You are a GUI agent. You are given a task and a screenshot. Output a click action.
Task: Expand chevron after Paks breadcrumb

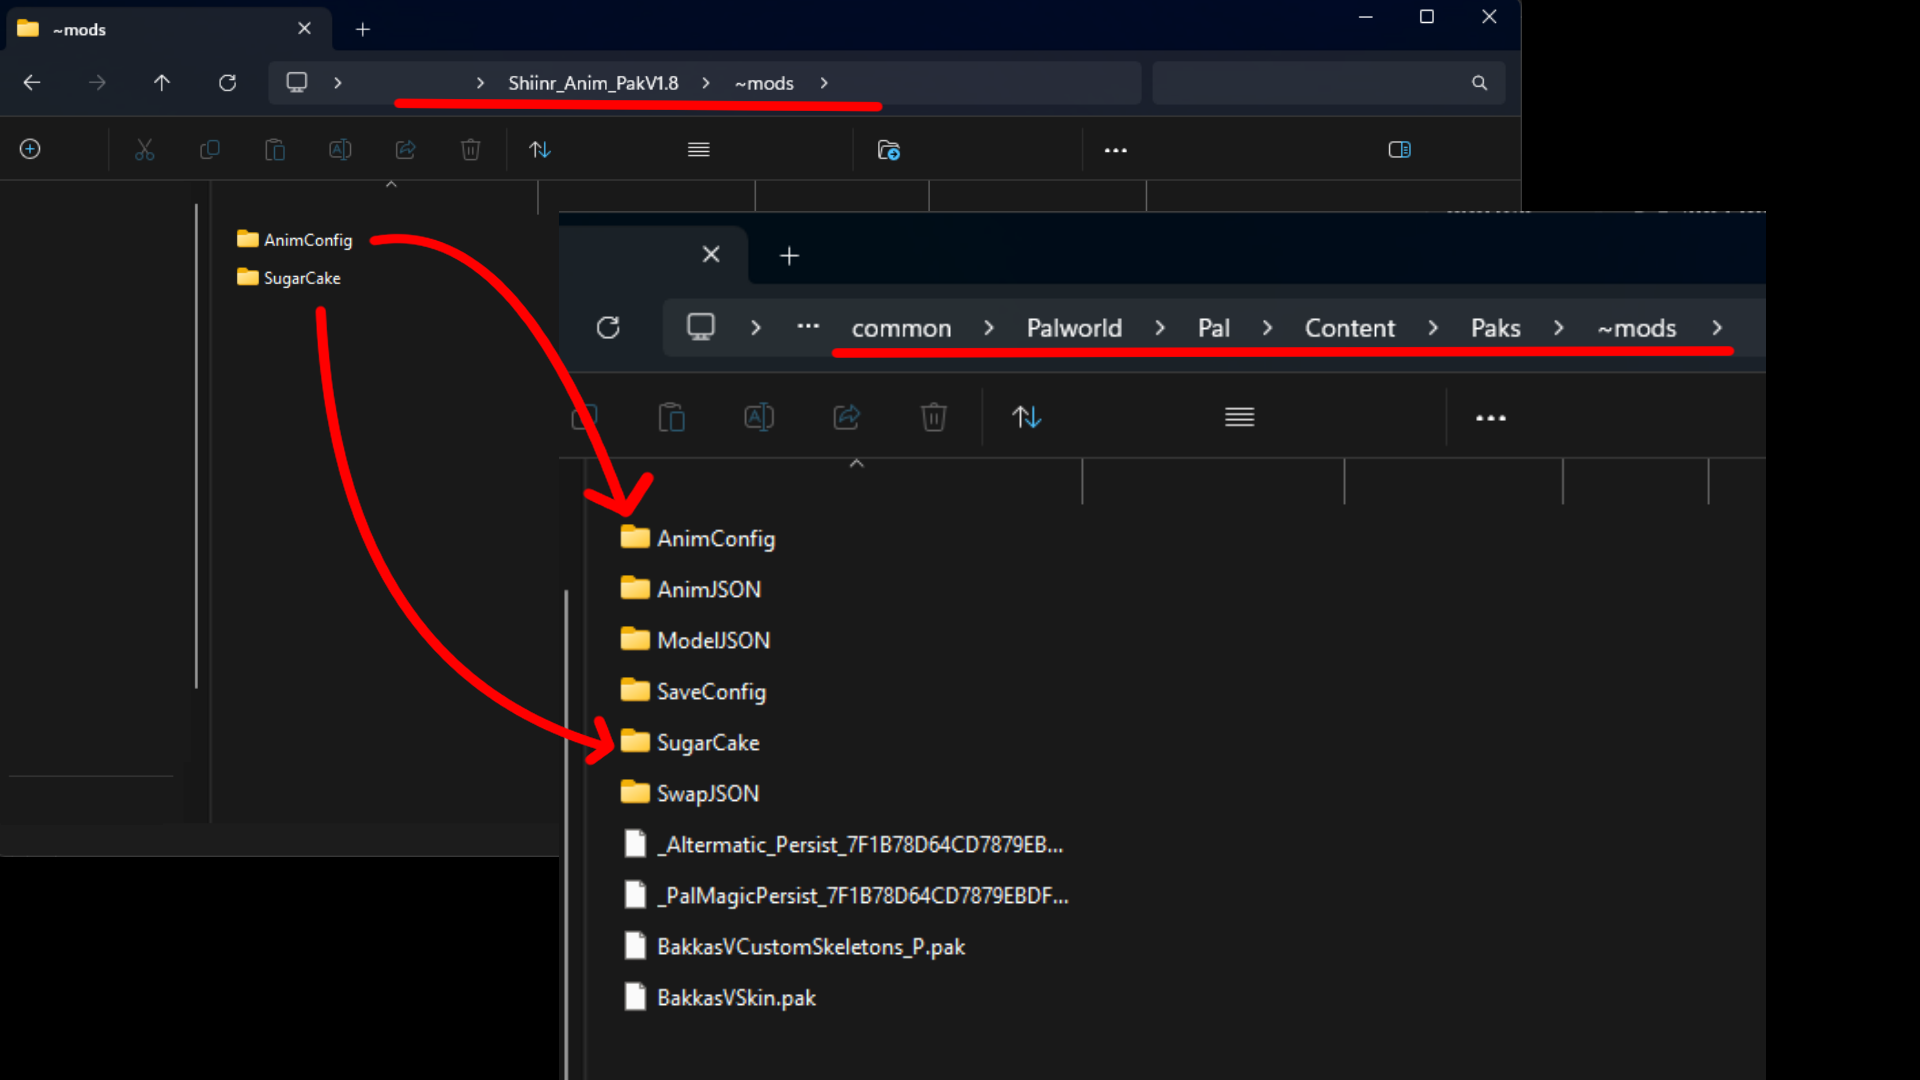tap(1558, 328)
